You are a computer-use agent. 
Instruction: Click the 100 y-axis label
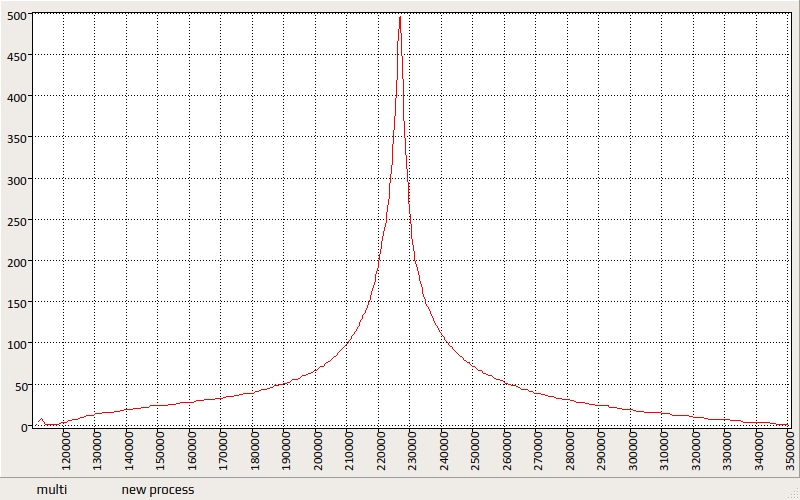[x=17, y=344]
